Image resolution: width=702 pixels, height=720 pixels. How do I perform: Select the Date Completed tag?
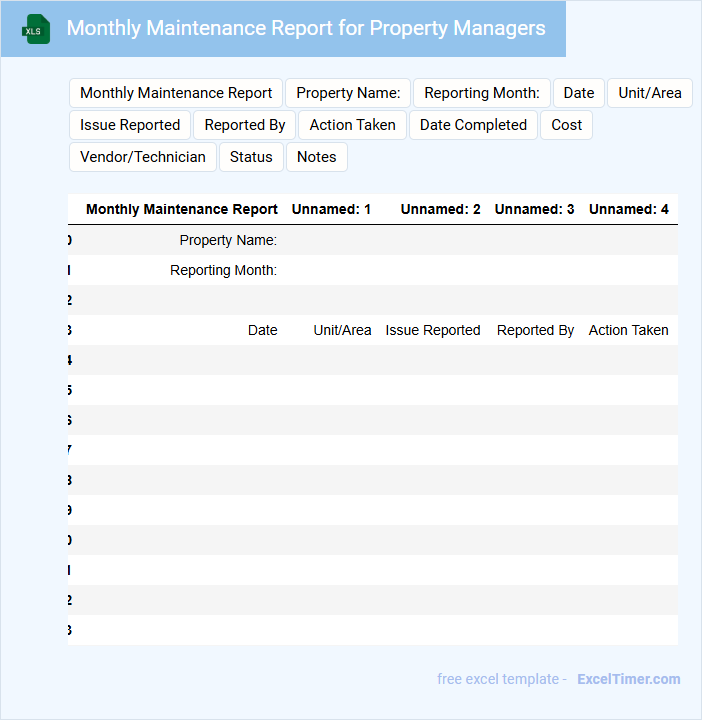pos(473,125)
